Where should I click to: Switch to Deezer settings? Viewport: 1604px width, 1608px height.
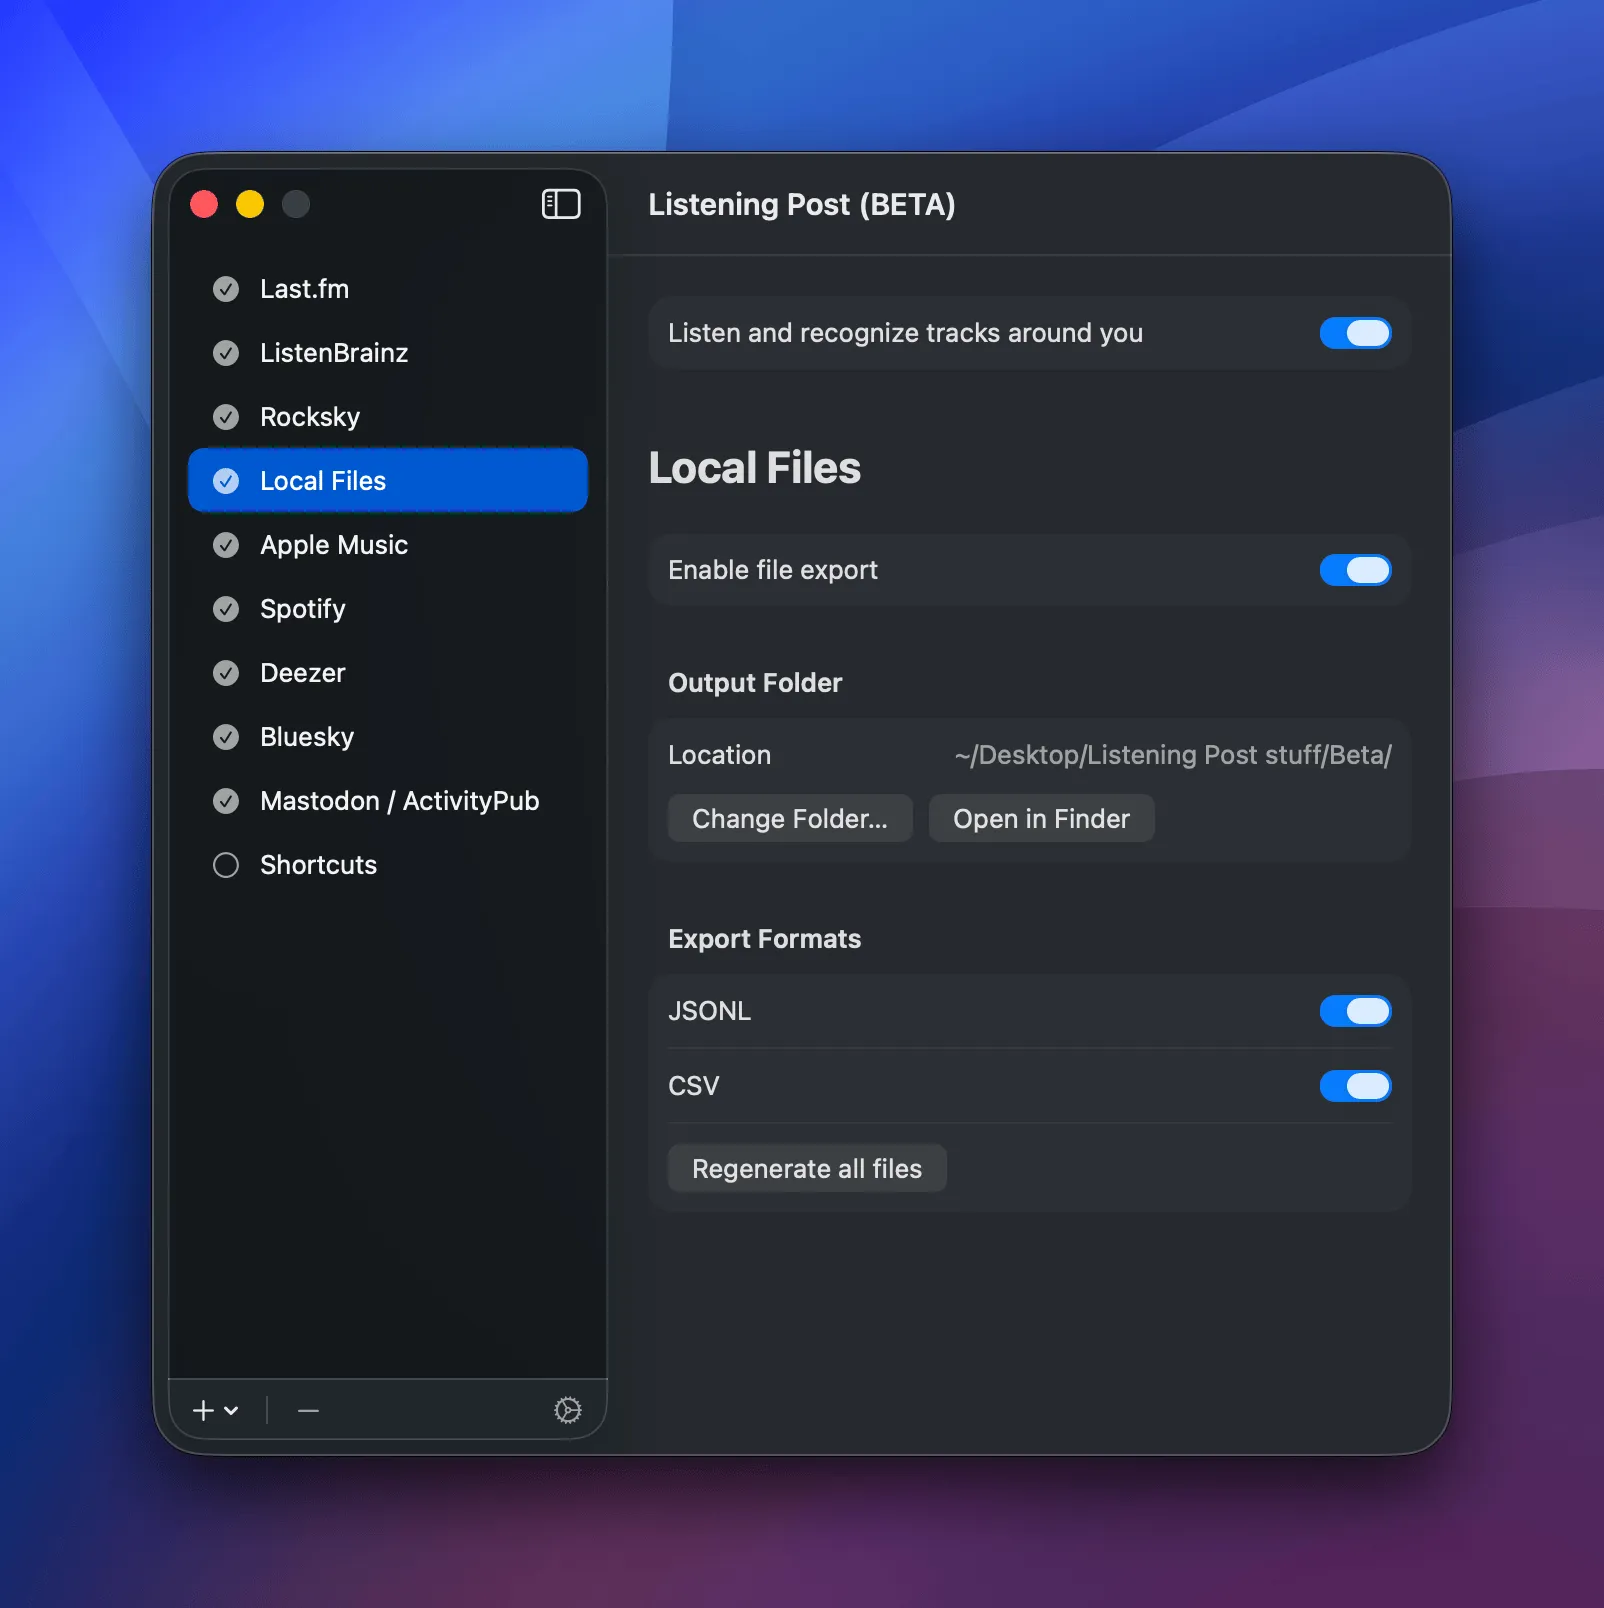tap(302, 673)
